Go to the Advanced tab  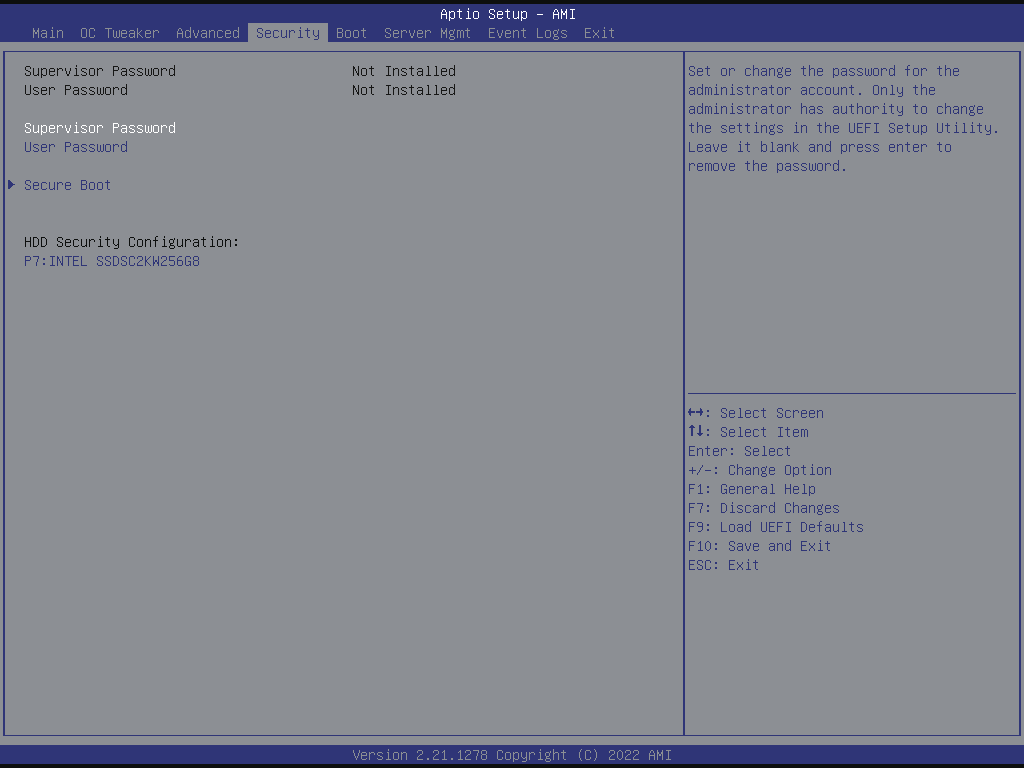tap(208, 33)
